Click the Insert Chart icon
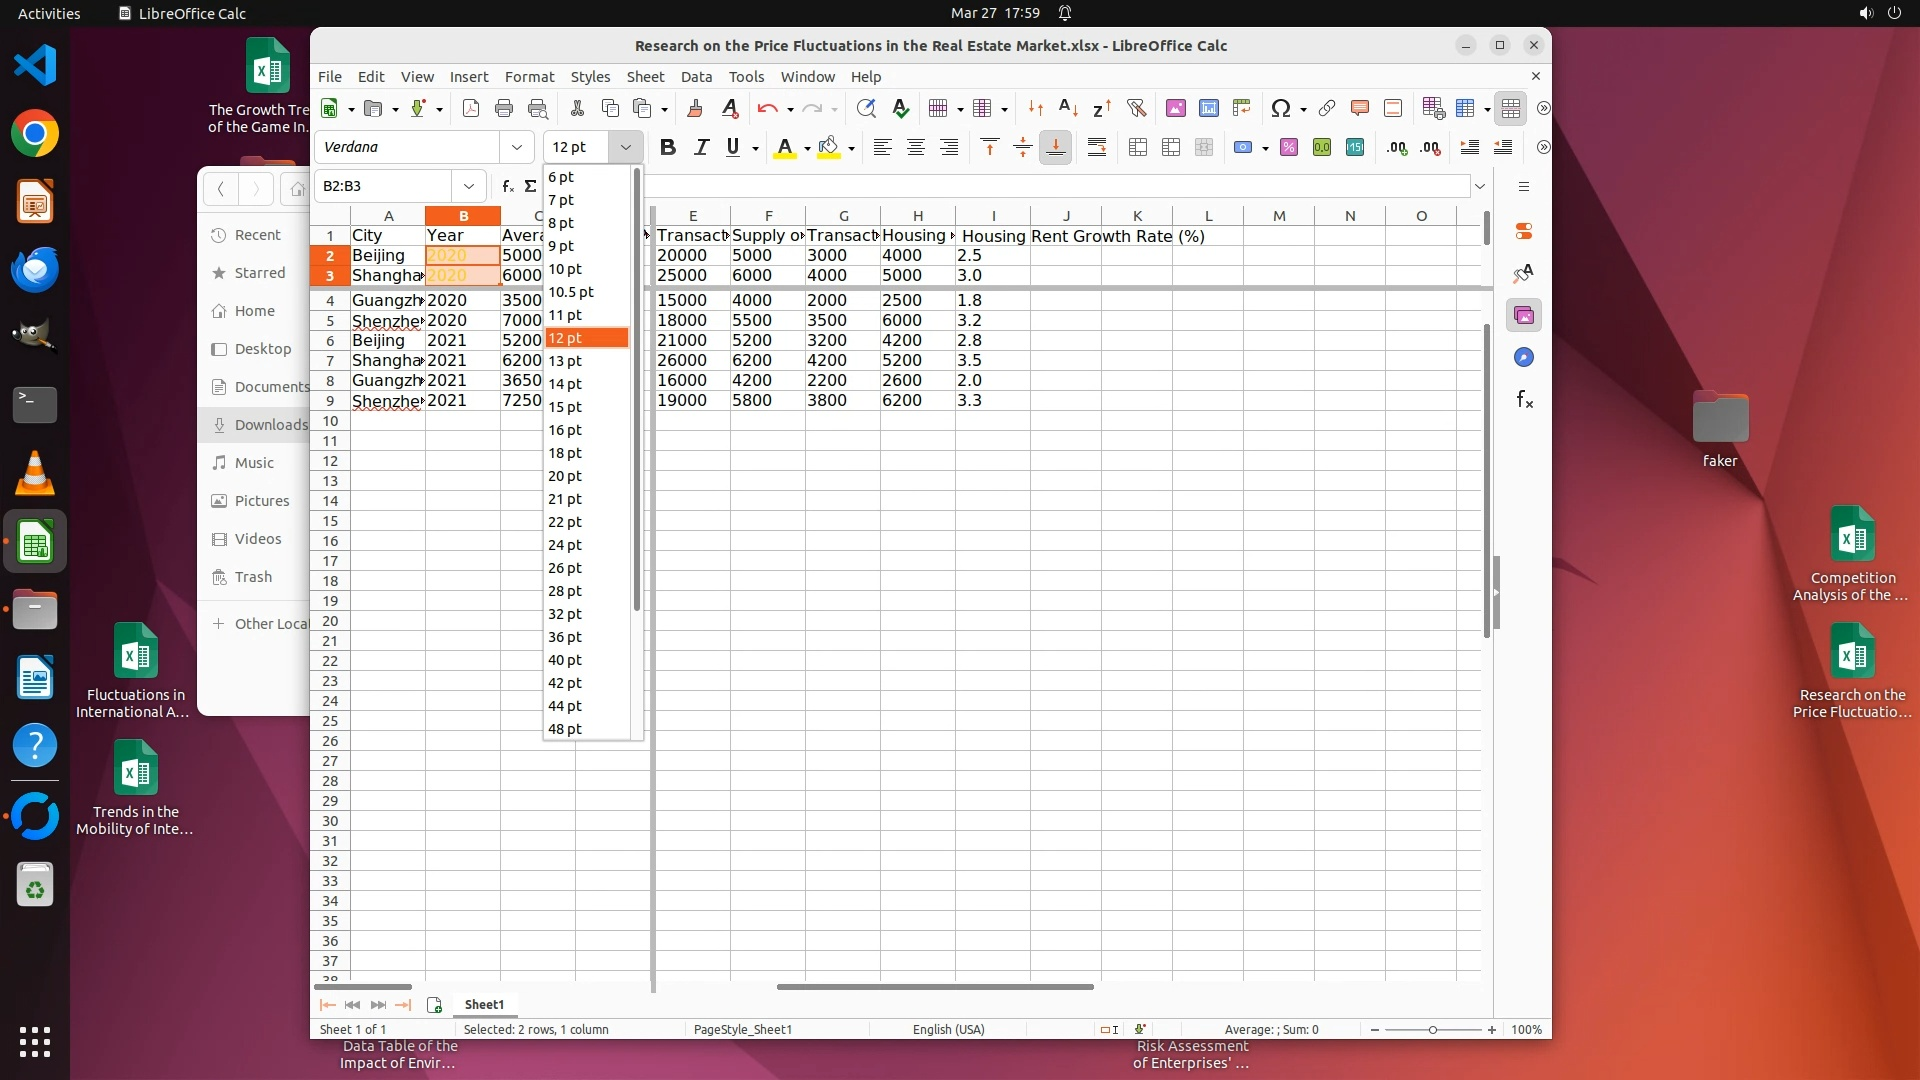 [x=1209, y=108]
